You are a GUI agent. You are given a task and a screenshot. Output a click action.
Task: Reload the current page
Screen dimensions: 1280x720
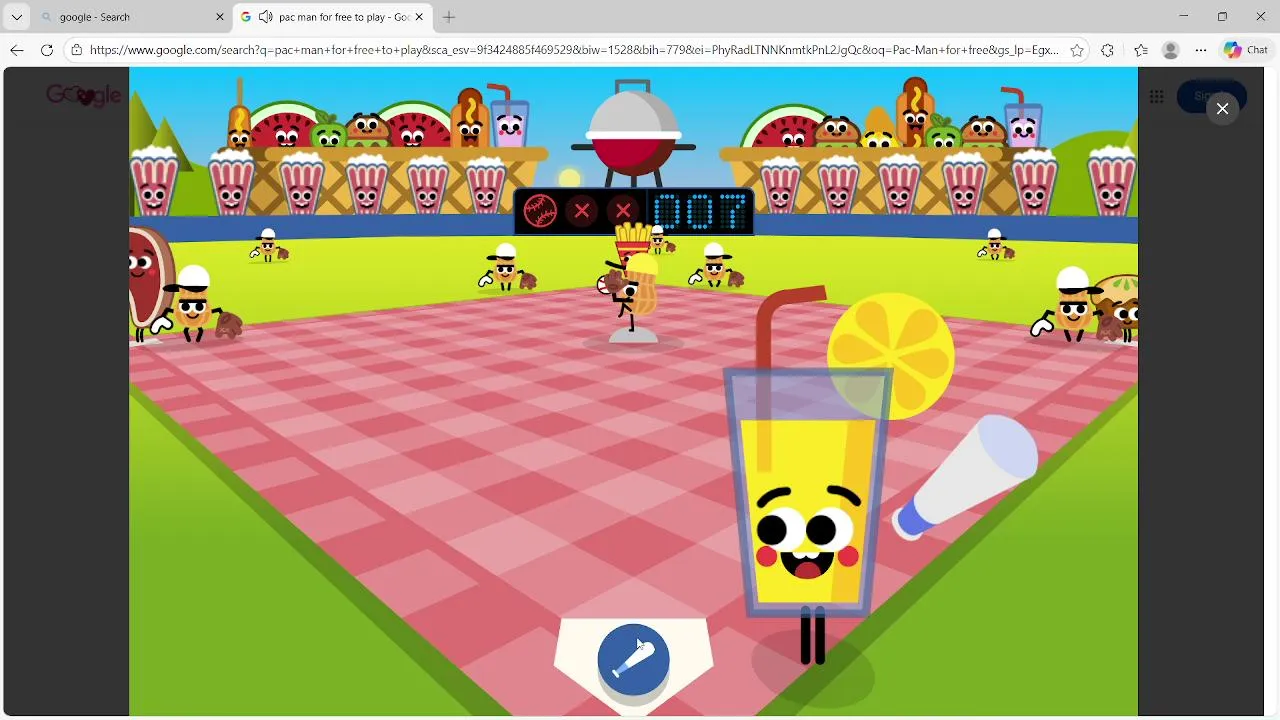47,50
